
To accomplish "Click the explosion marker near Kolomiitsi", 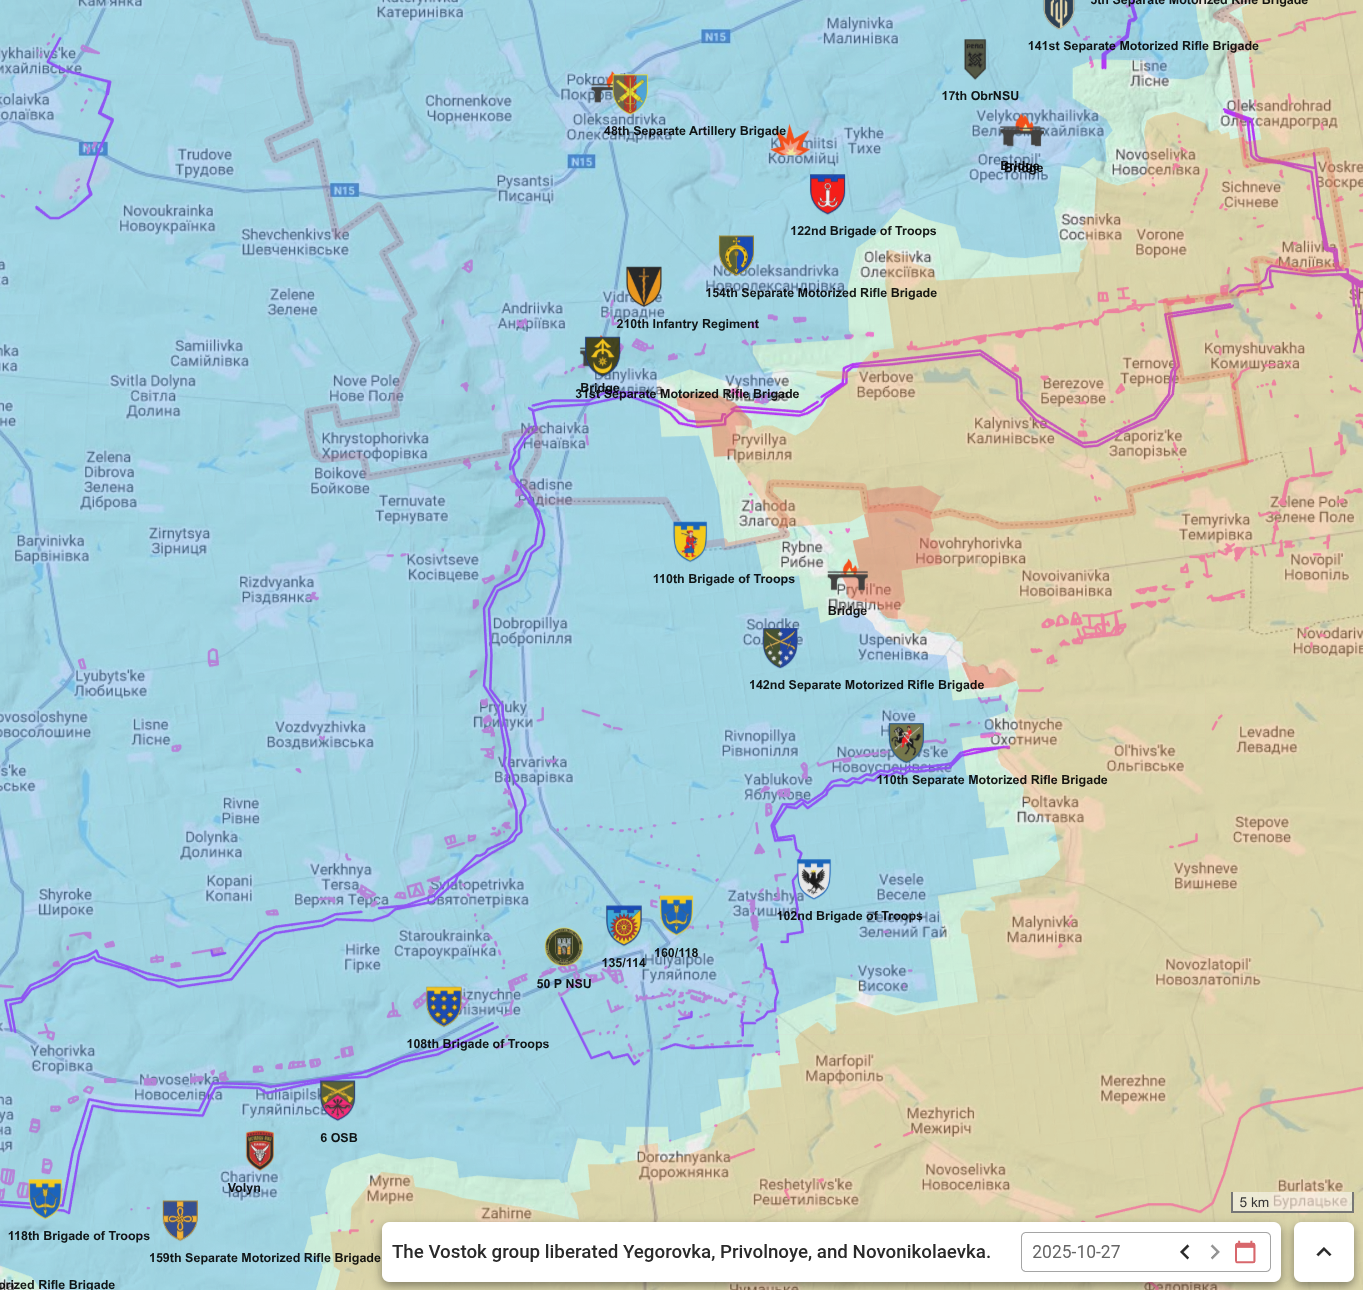I will point(790,142).
